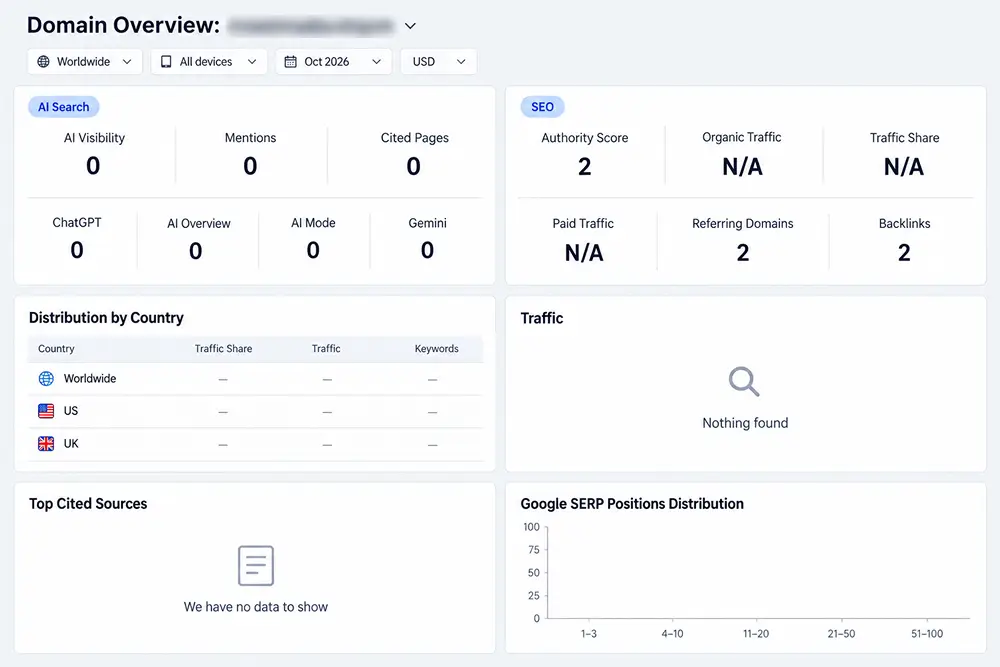Click the Backlinks label

(904, 224)
